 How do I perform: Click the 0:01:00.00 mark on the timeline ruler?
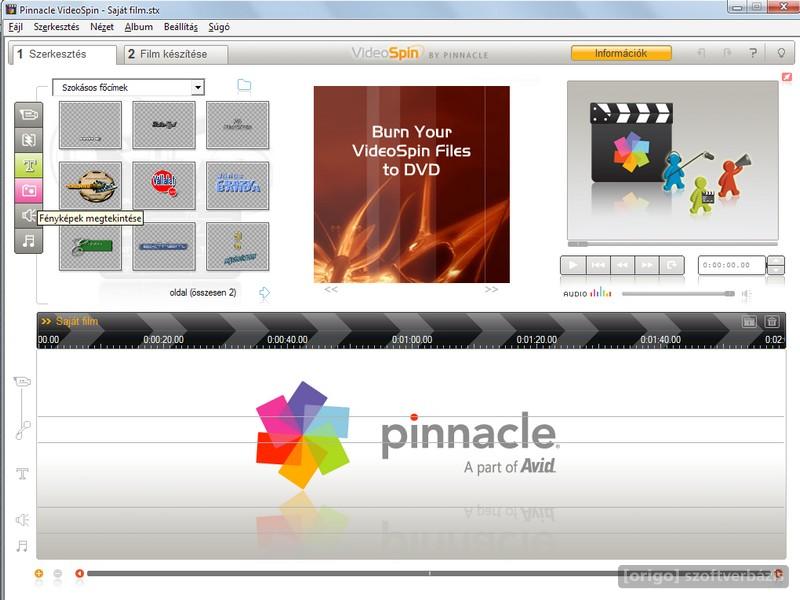tap(412, 340)
